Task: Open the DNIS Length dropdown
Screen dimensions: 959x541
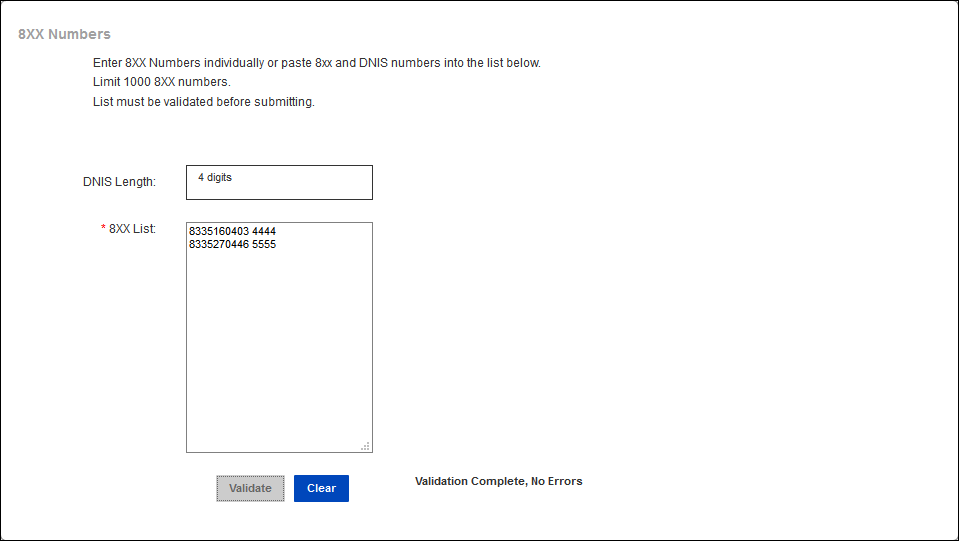Action: point(280,182)
